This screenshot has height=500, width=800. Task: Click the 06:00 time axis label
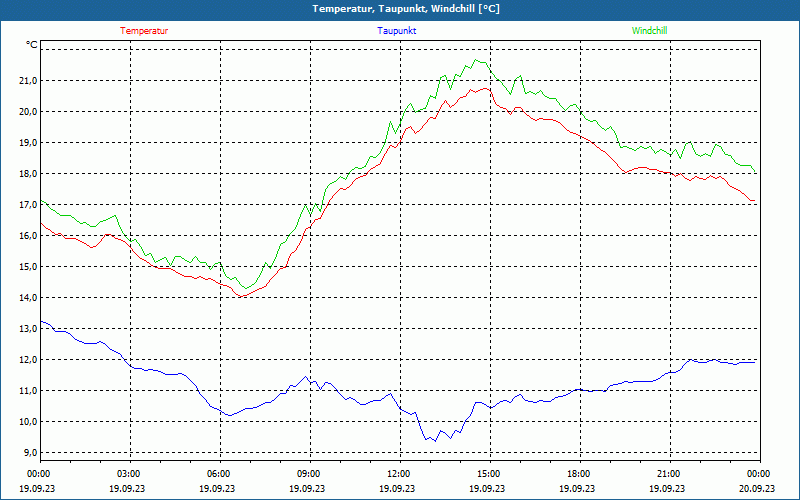[217, 474]
